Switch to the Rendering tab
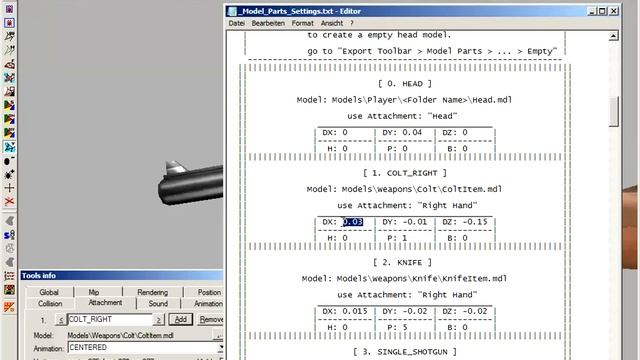 153,292
